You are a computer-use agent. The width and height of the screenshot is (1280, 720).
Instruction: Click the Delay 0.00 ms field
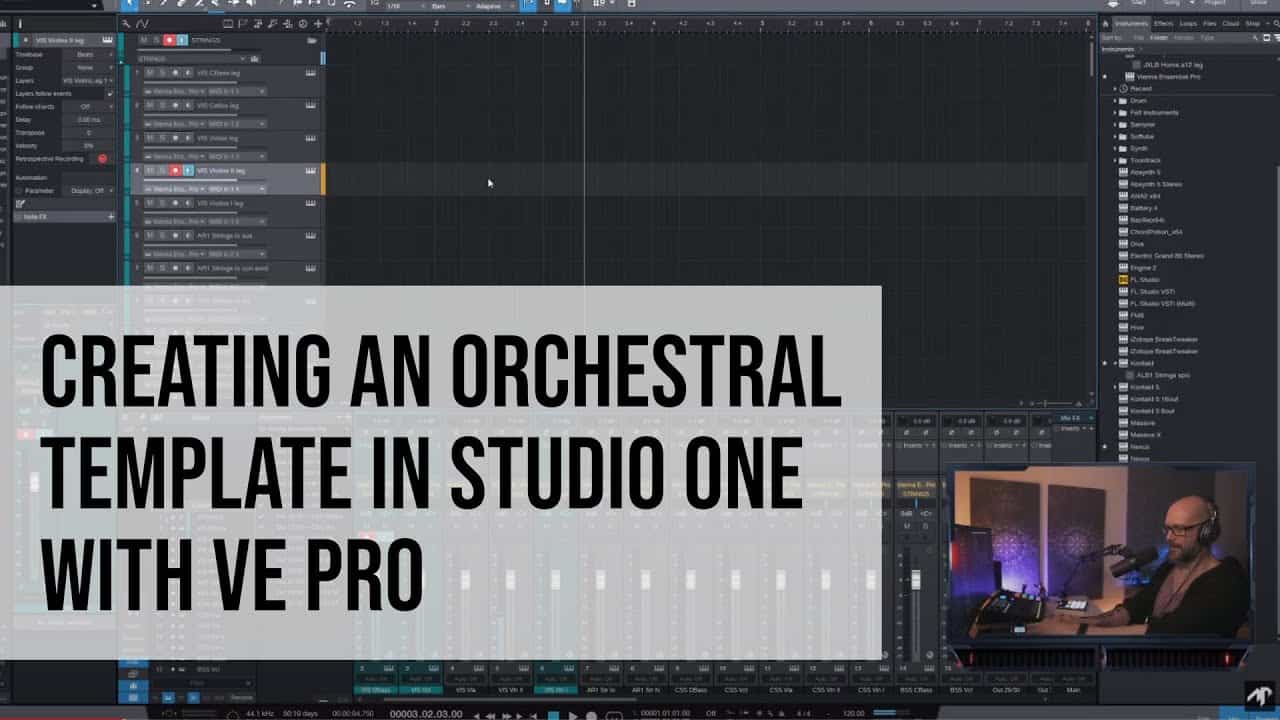click(x=88, y=119)
